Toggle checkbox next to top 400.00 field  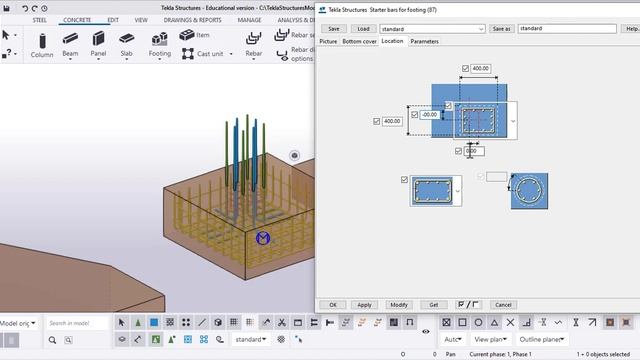point(465,69)
